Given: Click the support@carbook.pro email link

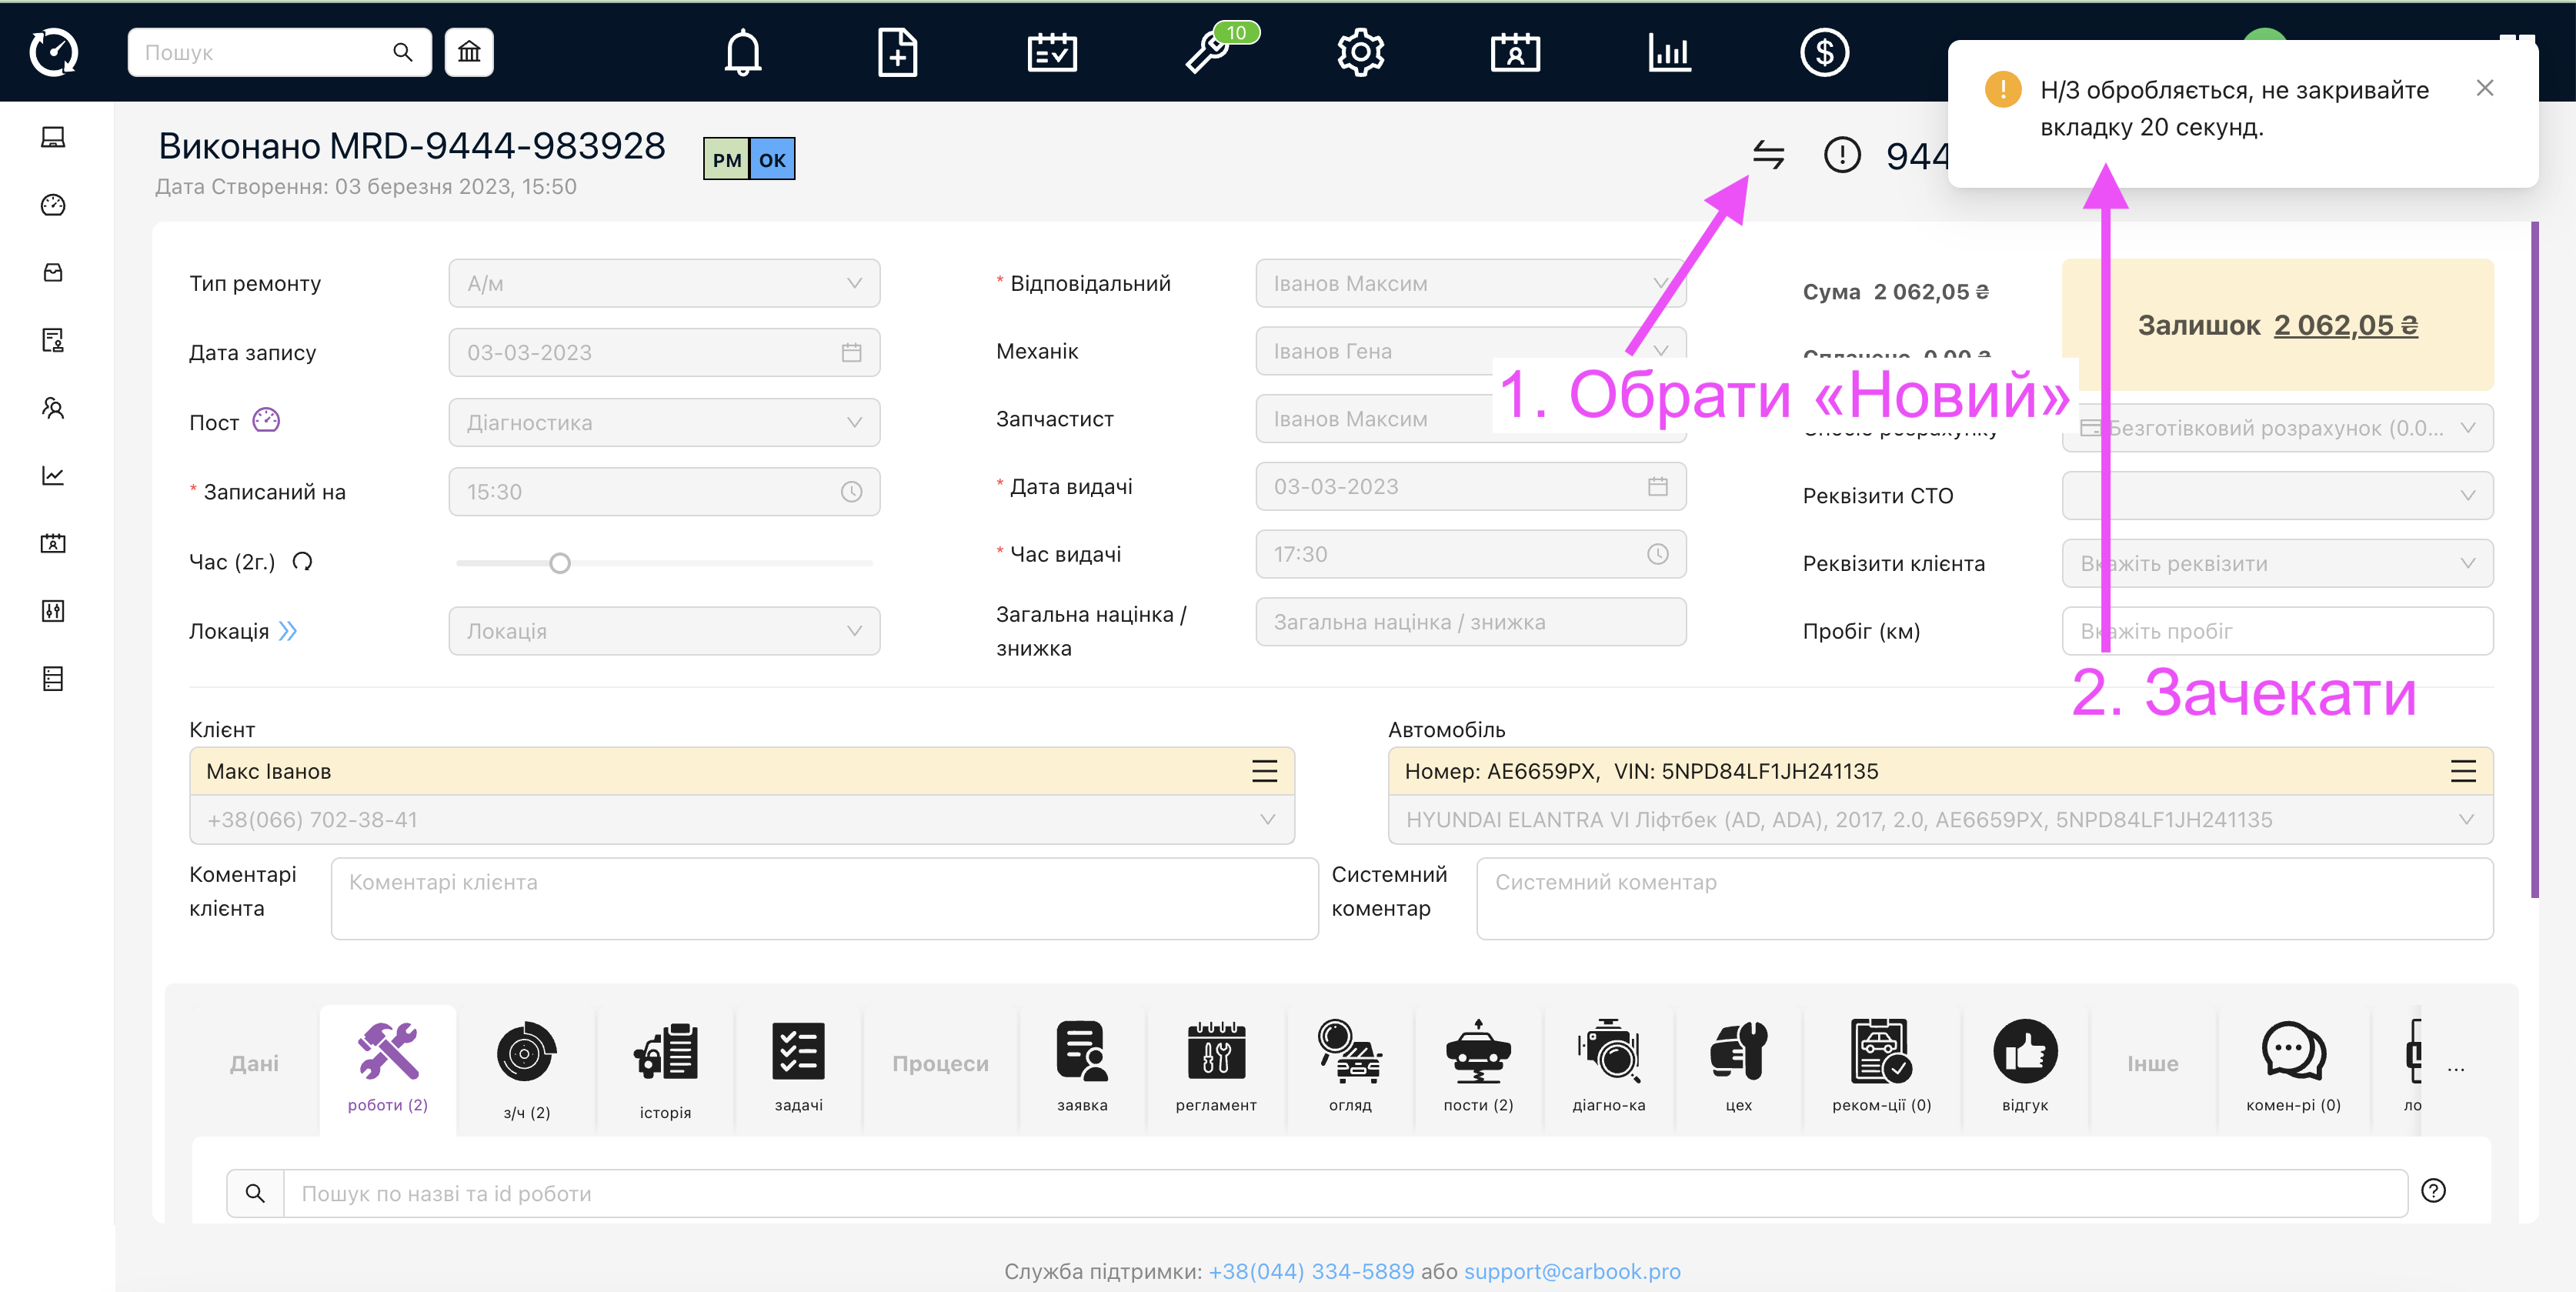Looking at the screenshot, I should pyautogui.click(x=1572, y=1271).
